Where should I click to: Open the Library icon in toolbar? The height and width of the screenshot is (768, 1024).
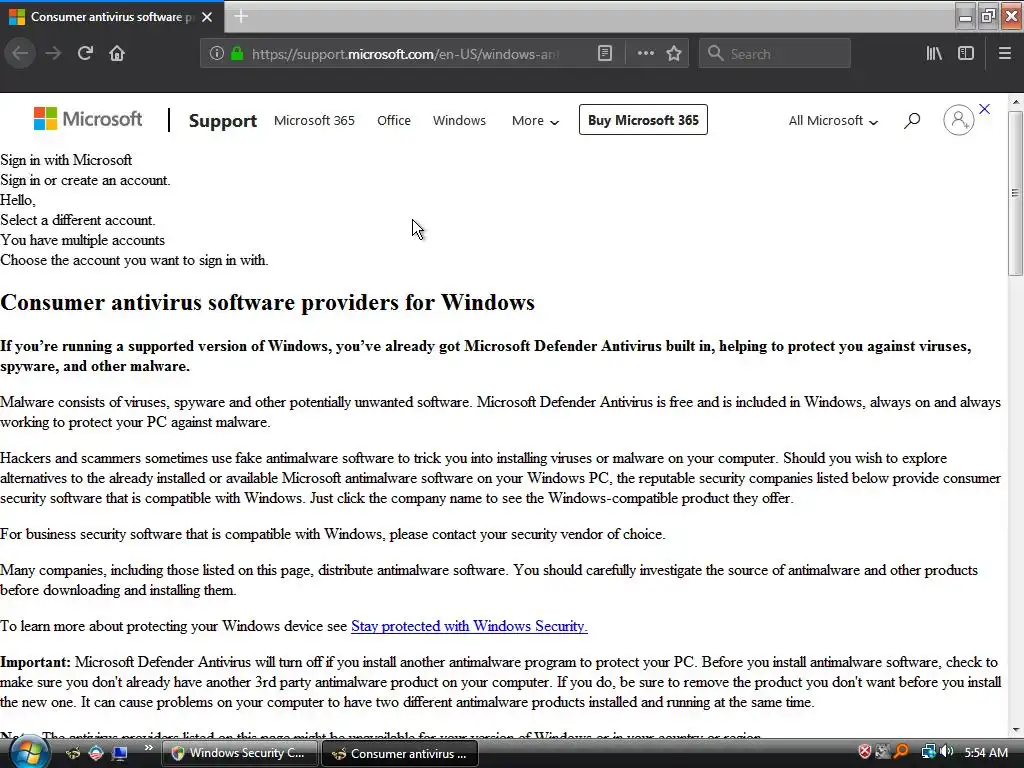point(934,54)
